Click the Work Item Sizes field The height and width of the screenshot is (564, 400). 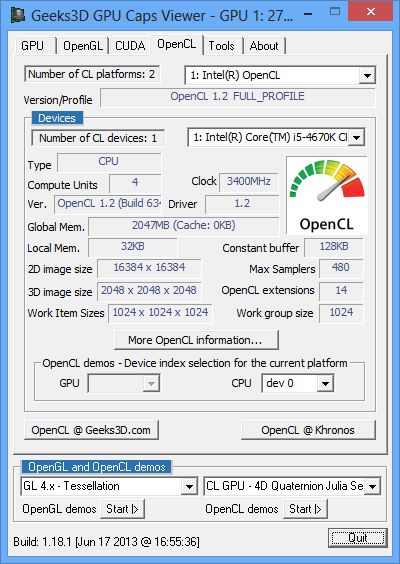(160, 313)
